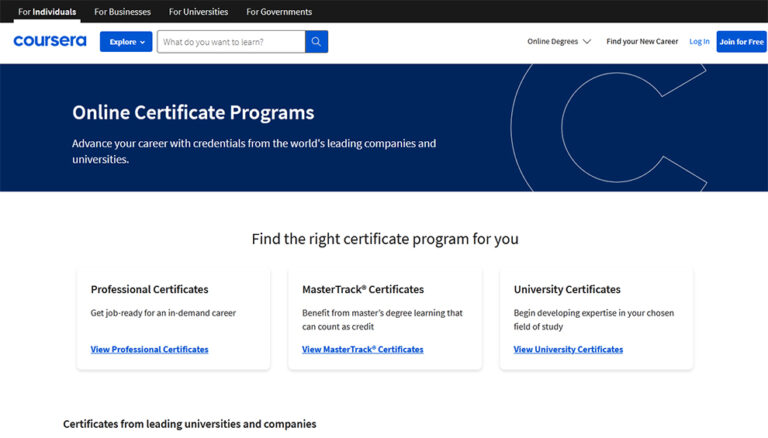Focus the 'What do you want to learn?' field
This screenshot has width=768, height=438.
(x=231, y=42)
